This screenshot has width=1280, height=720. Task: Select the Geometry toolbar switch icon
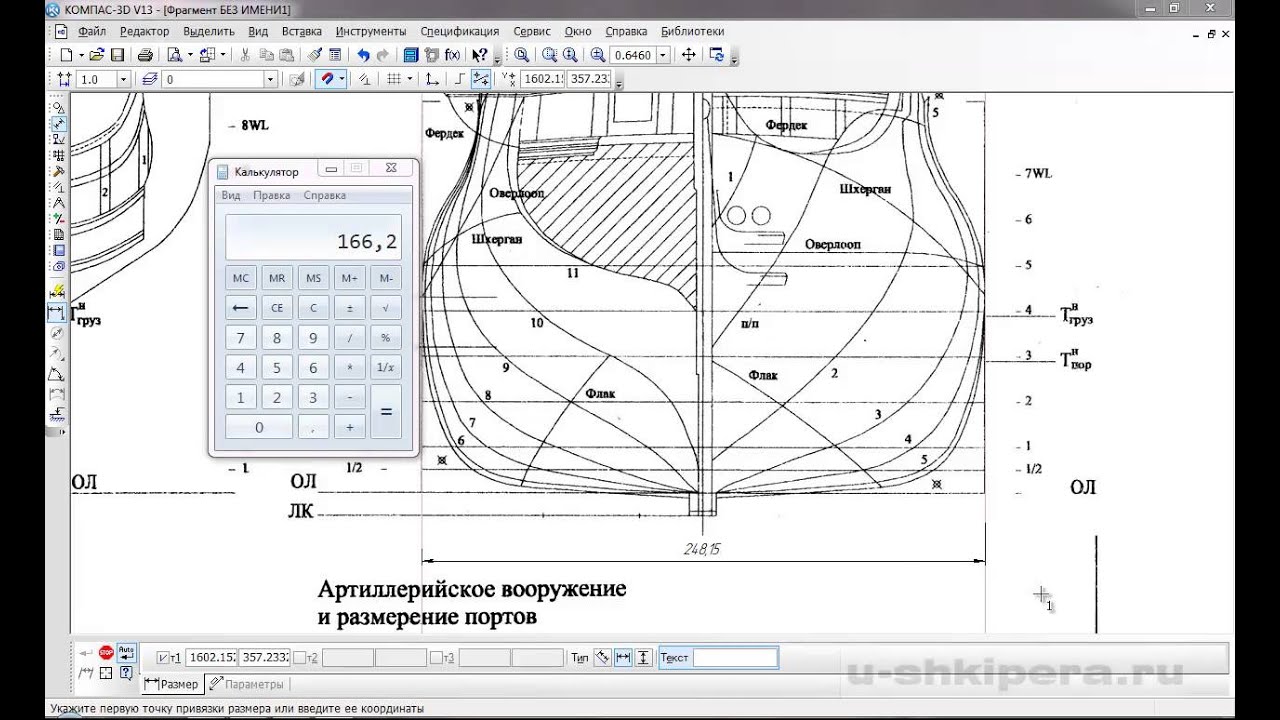click(x=59, y=107)
